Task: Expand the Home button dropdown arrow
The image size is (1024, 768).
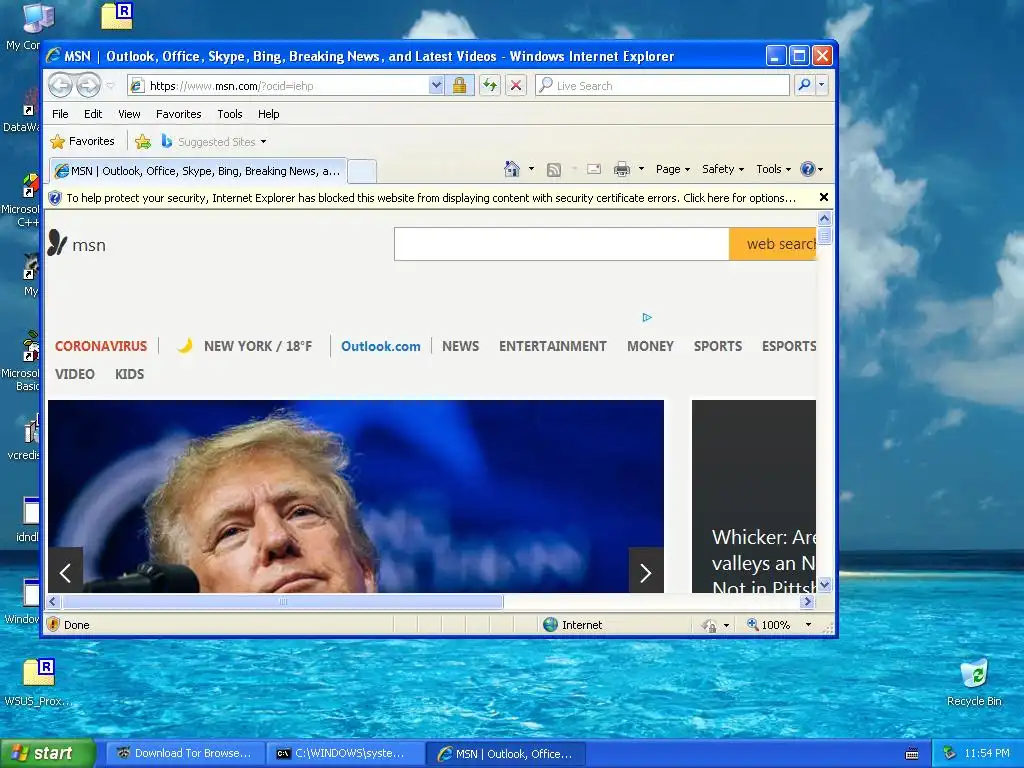Action: (532, 169)
